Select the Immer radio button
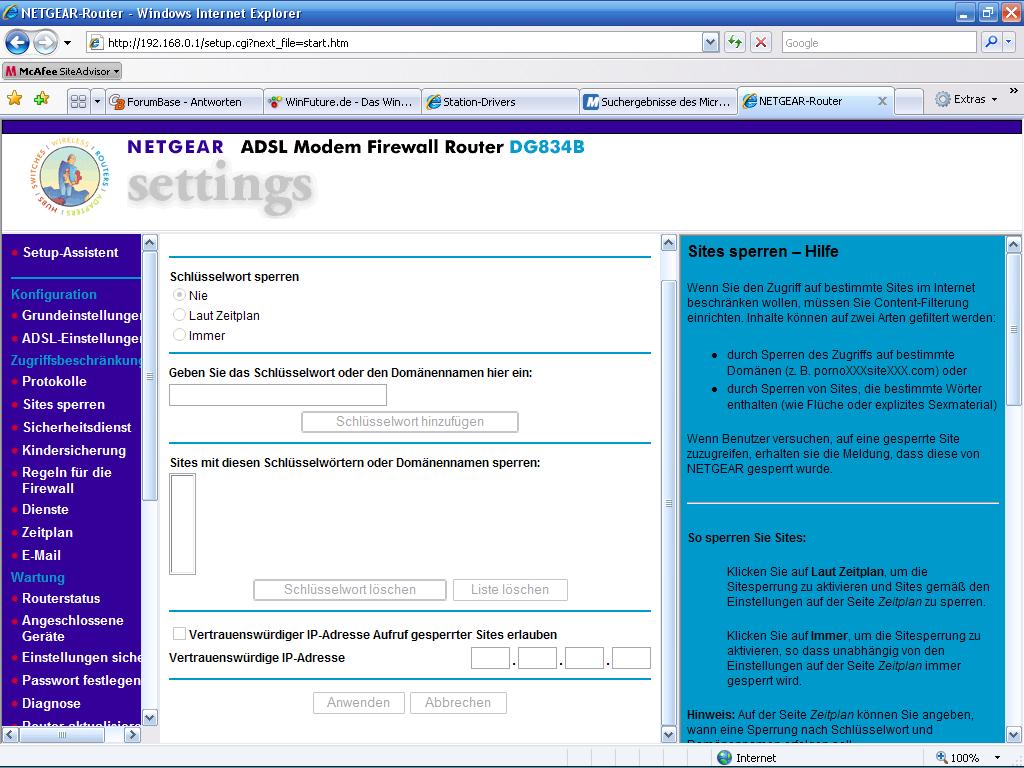 click(179, 335)
